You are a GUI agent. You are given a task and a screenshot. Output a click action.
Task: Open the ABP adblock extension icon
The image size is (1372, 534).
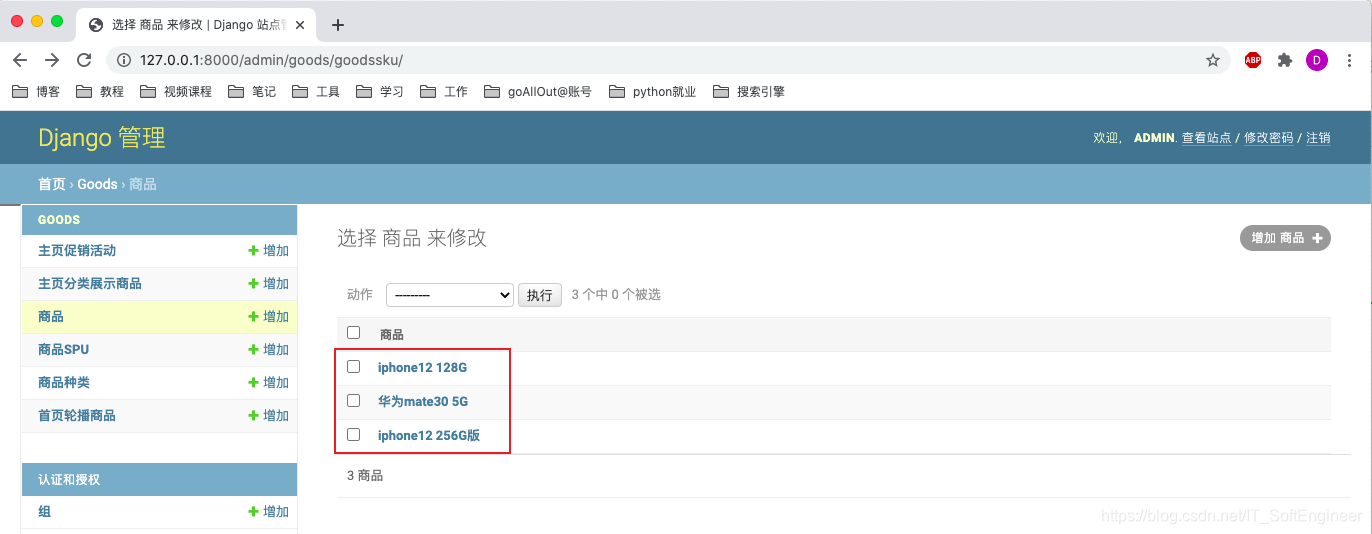pos(1253,60)
